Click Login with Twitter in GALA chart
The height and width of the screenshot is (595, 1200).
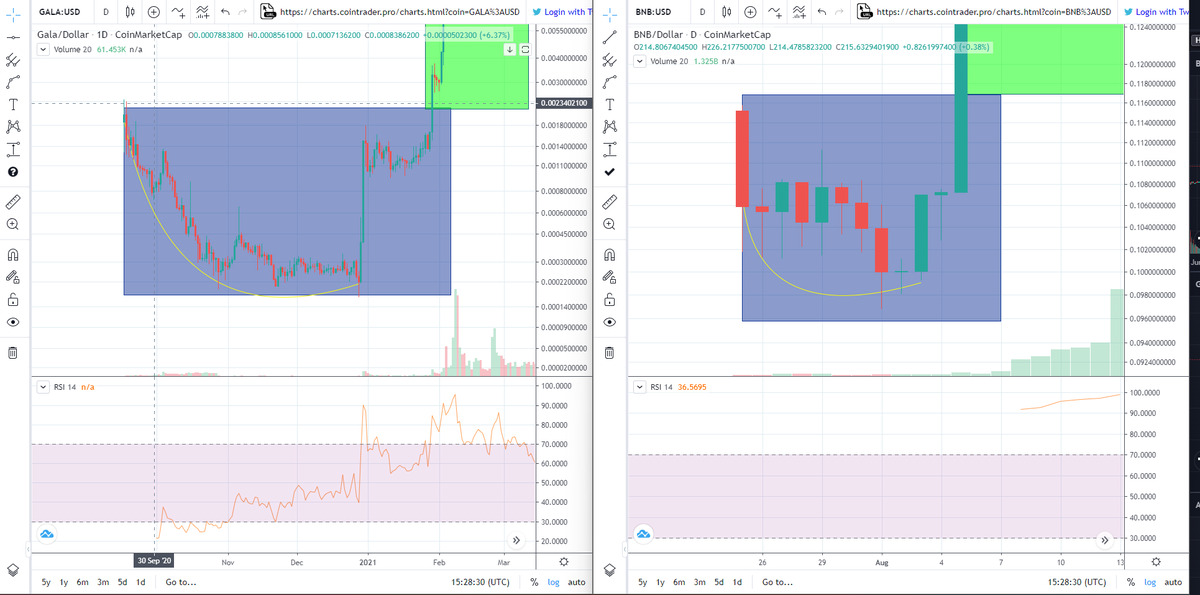pos(561,12)
